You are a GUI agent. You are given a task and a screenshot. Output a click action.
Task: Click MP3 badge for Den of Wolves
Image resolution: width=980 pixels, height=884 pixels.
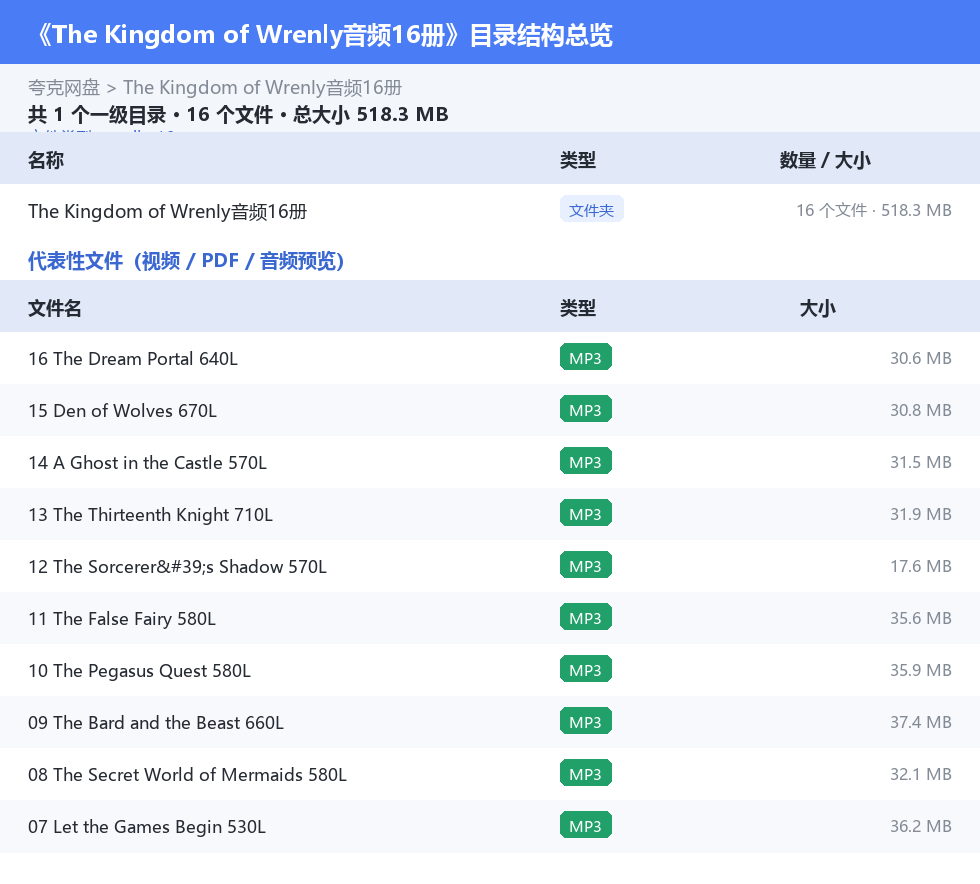point(586,409)
